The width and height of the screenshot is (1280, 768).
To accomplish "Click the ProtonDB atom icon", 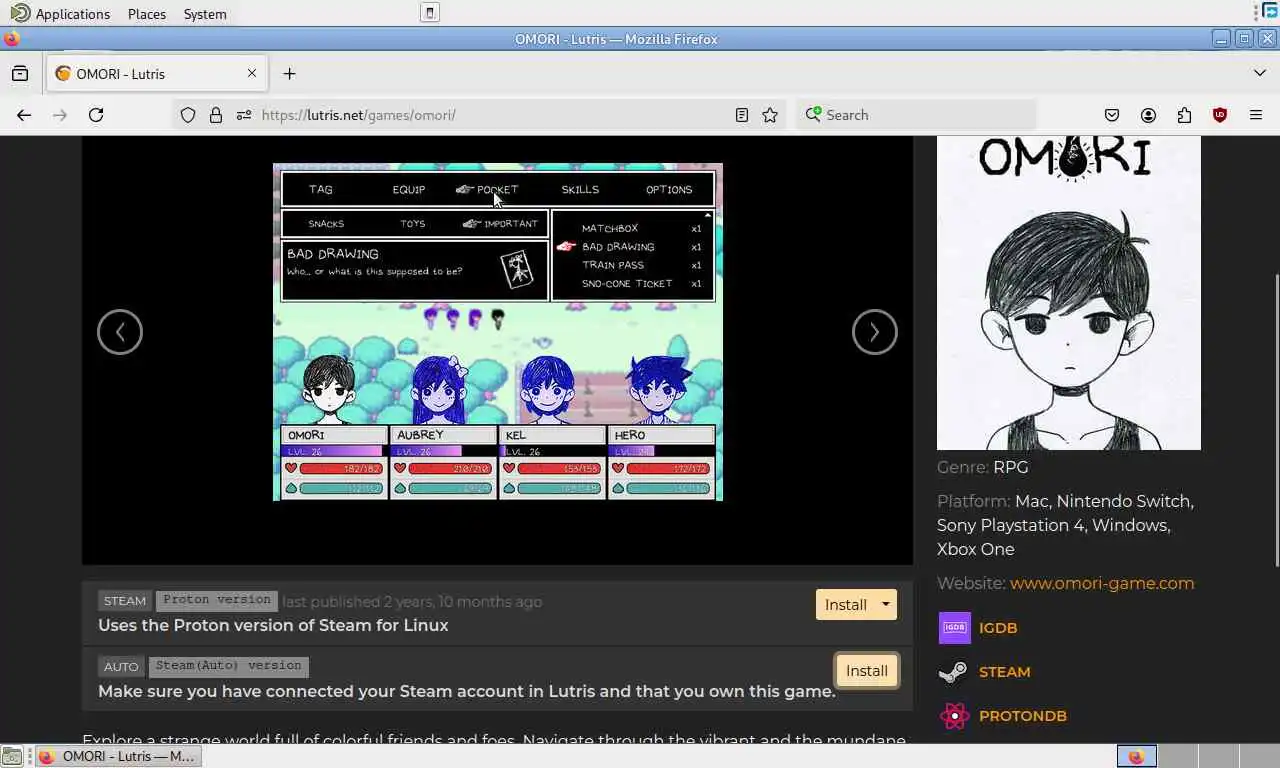I will click(x=955, y=716).
